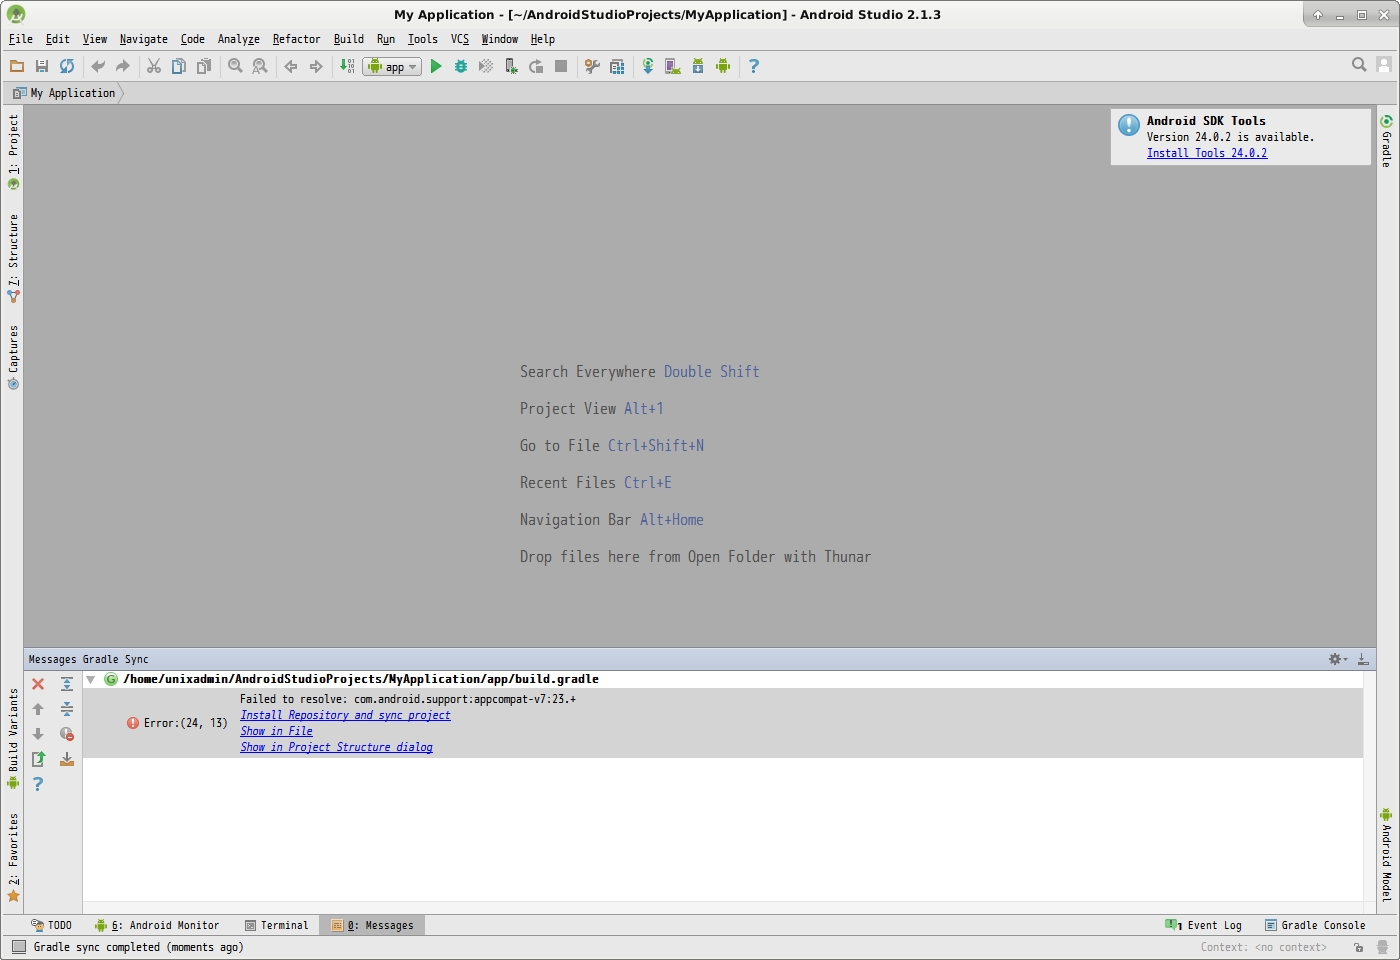
Task: Collapse the build.gradle message tree node
Action: pyautogui.click(x=91, y=680)
